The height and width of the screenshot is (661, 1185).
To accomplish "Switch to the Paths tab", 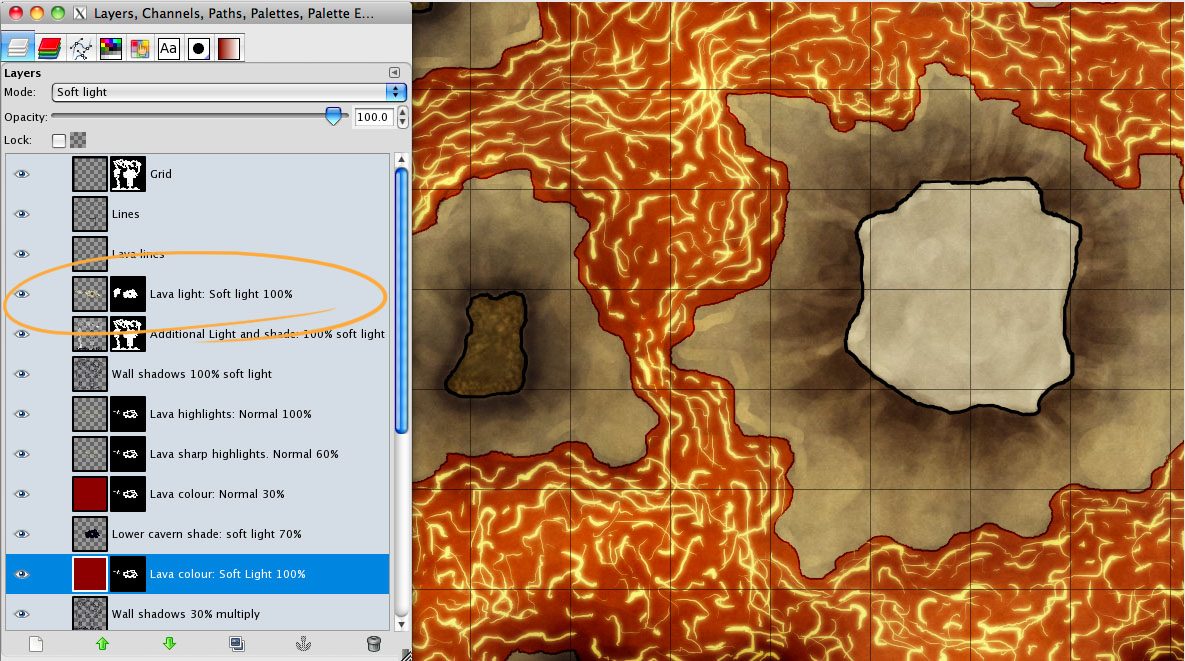I will (81, 47).
